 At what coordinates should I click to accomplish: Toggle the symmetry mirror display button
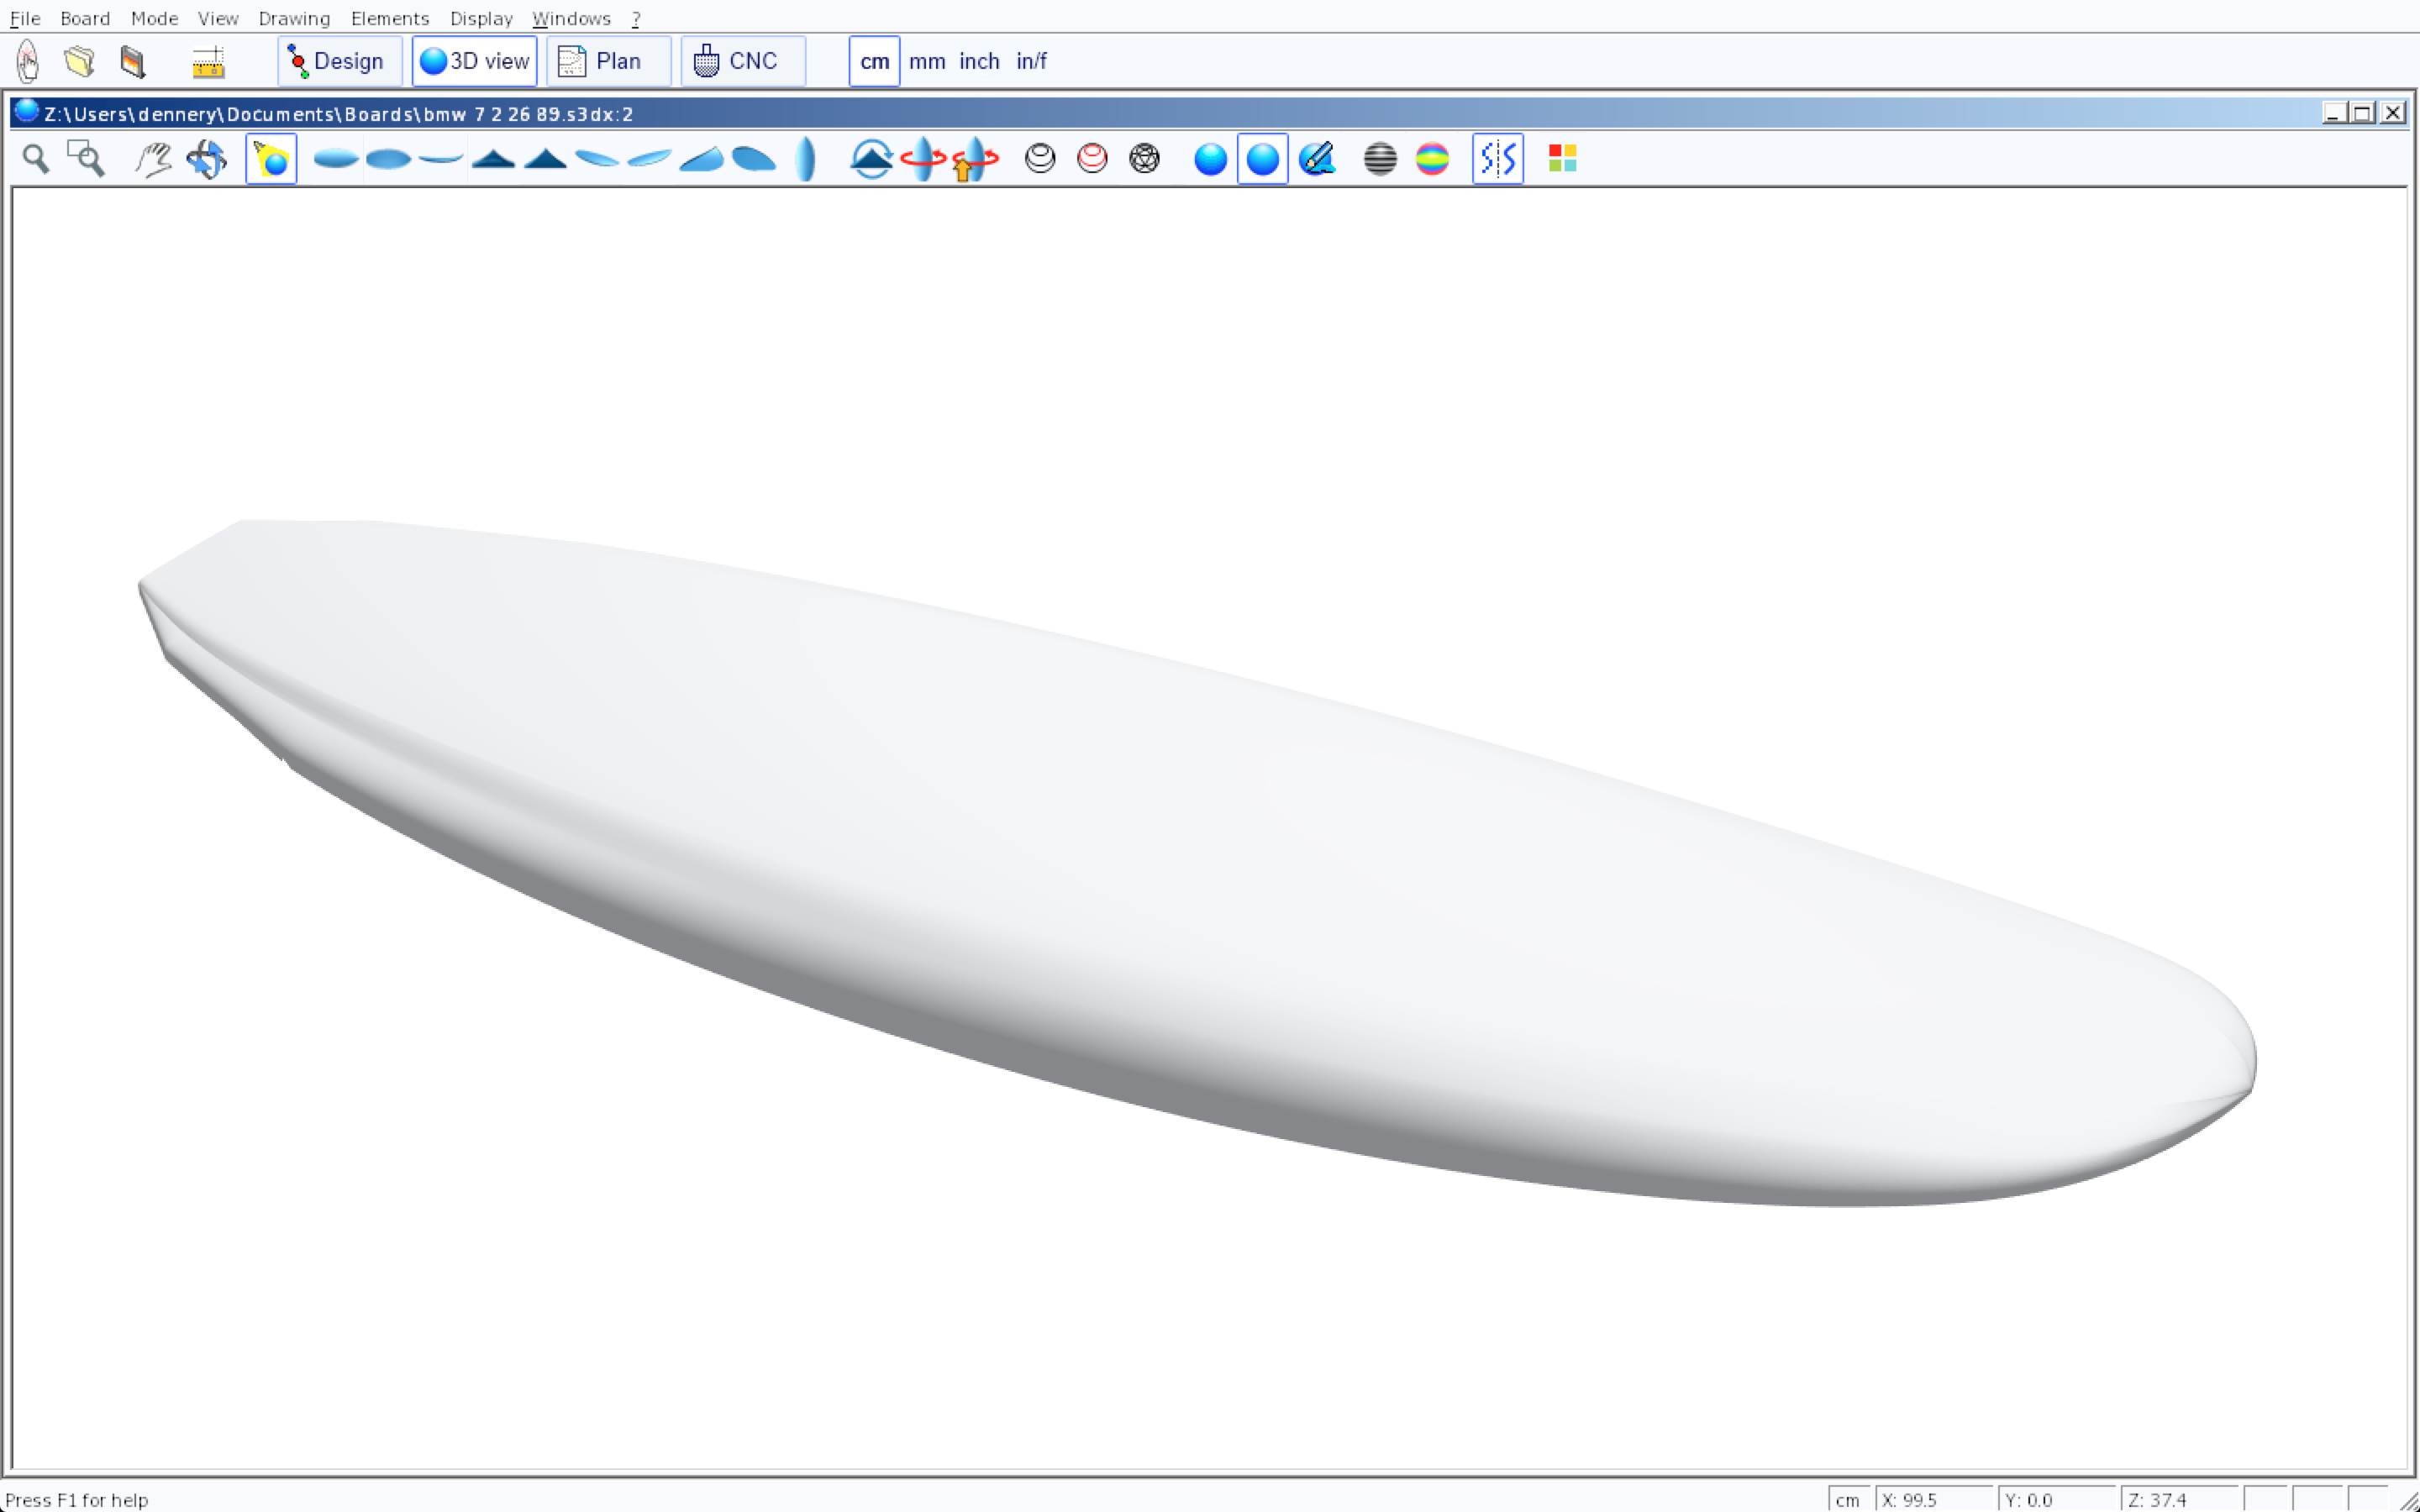coord(1497,159)
